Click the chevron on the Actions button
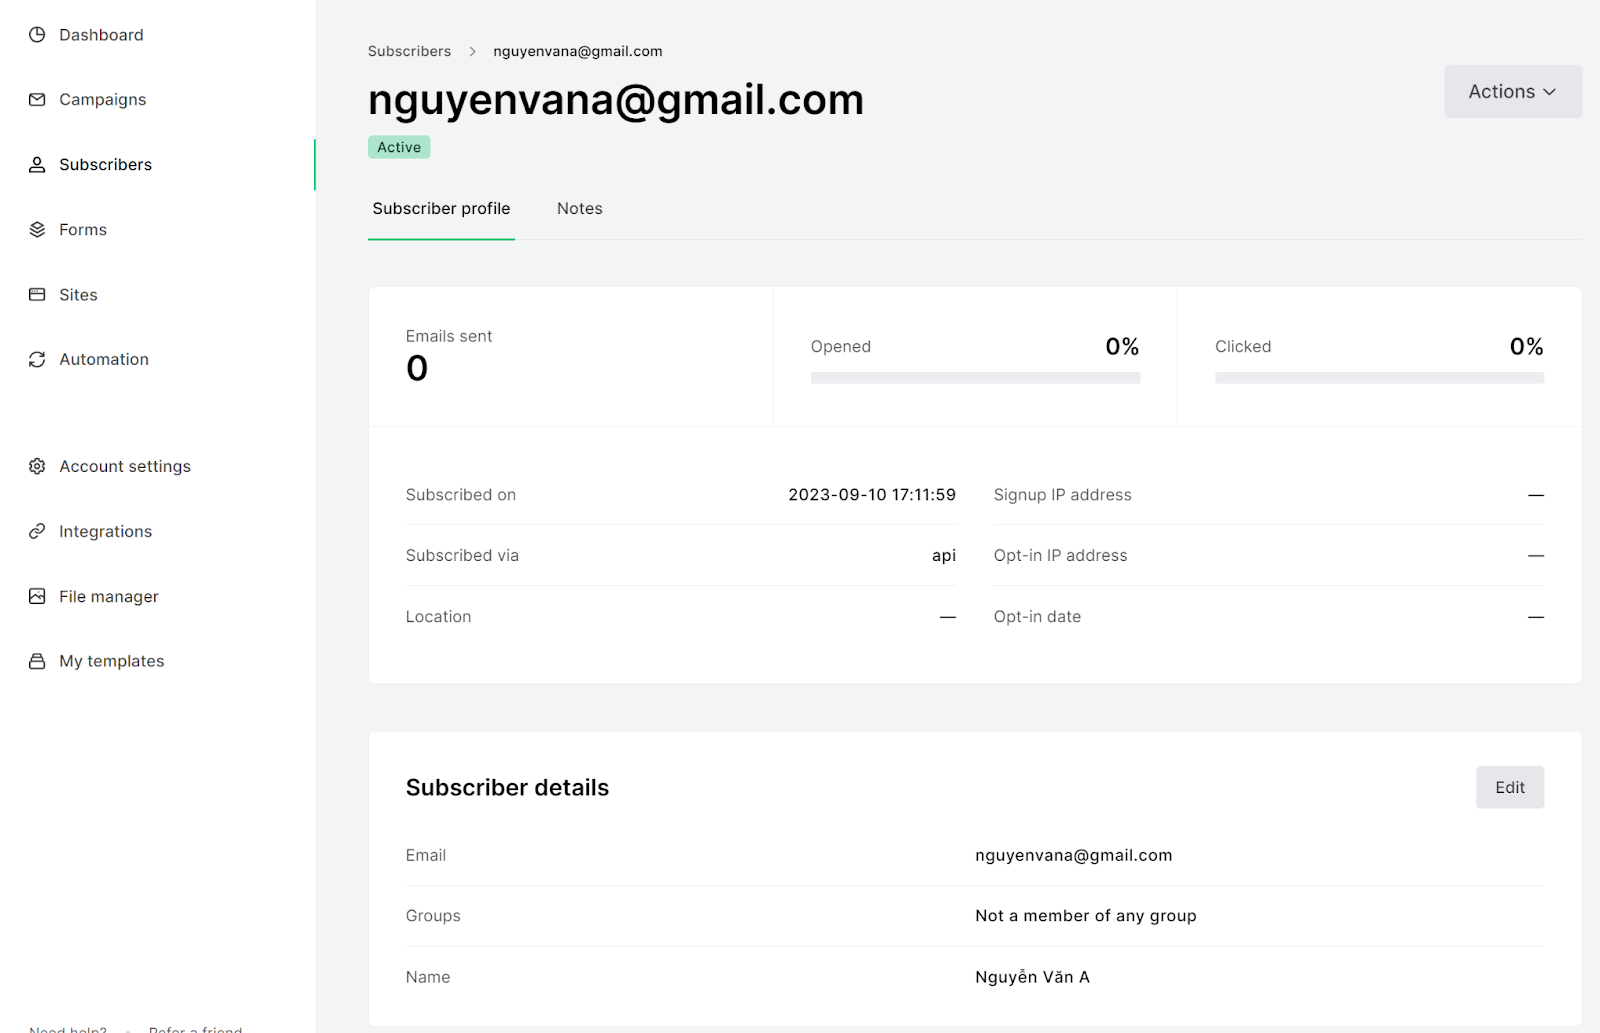Image resolution: width=1600 pixels, height=1033 pixels. pos(1549,92)
